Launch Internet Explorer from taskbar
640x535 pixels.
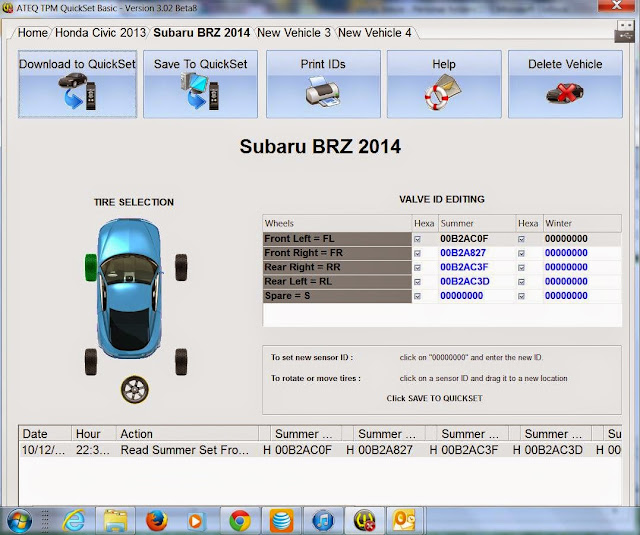tap(74, 521)
